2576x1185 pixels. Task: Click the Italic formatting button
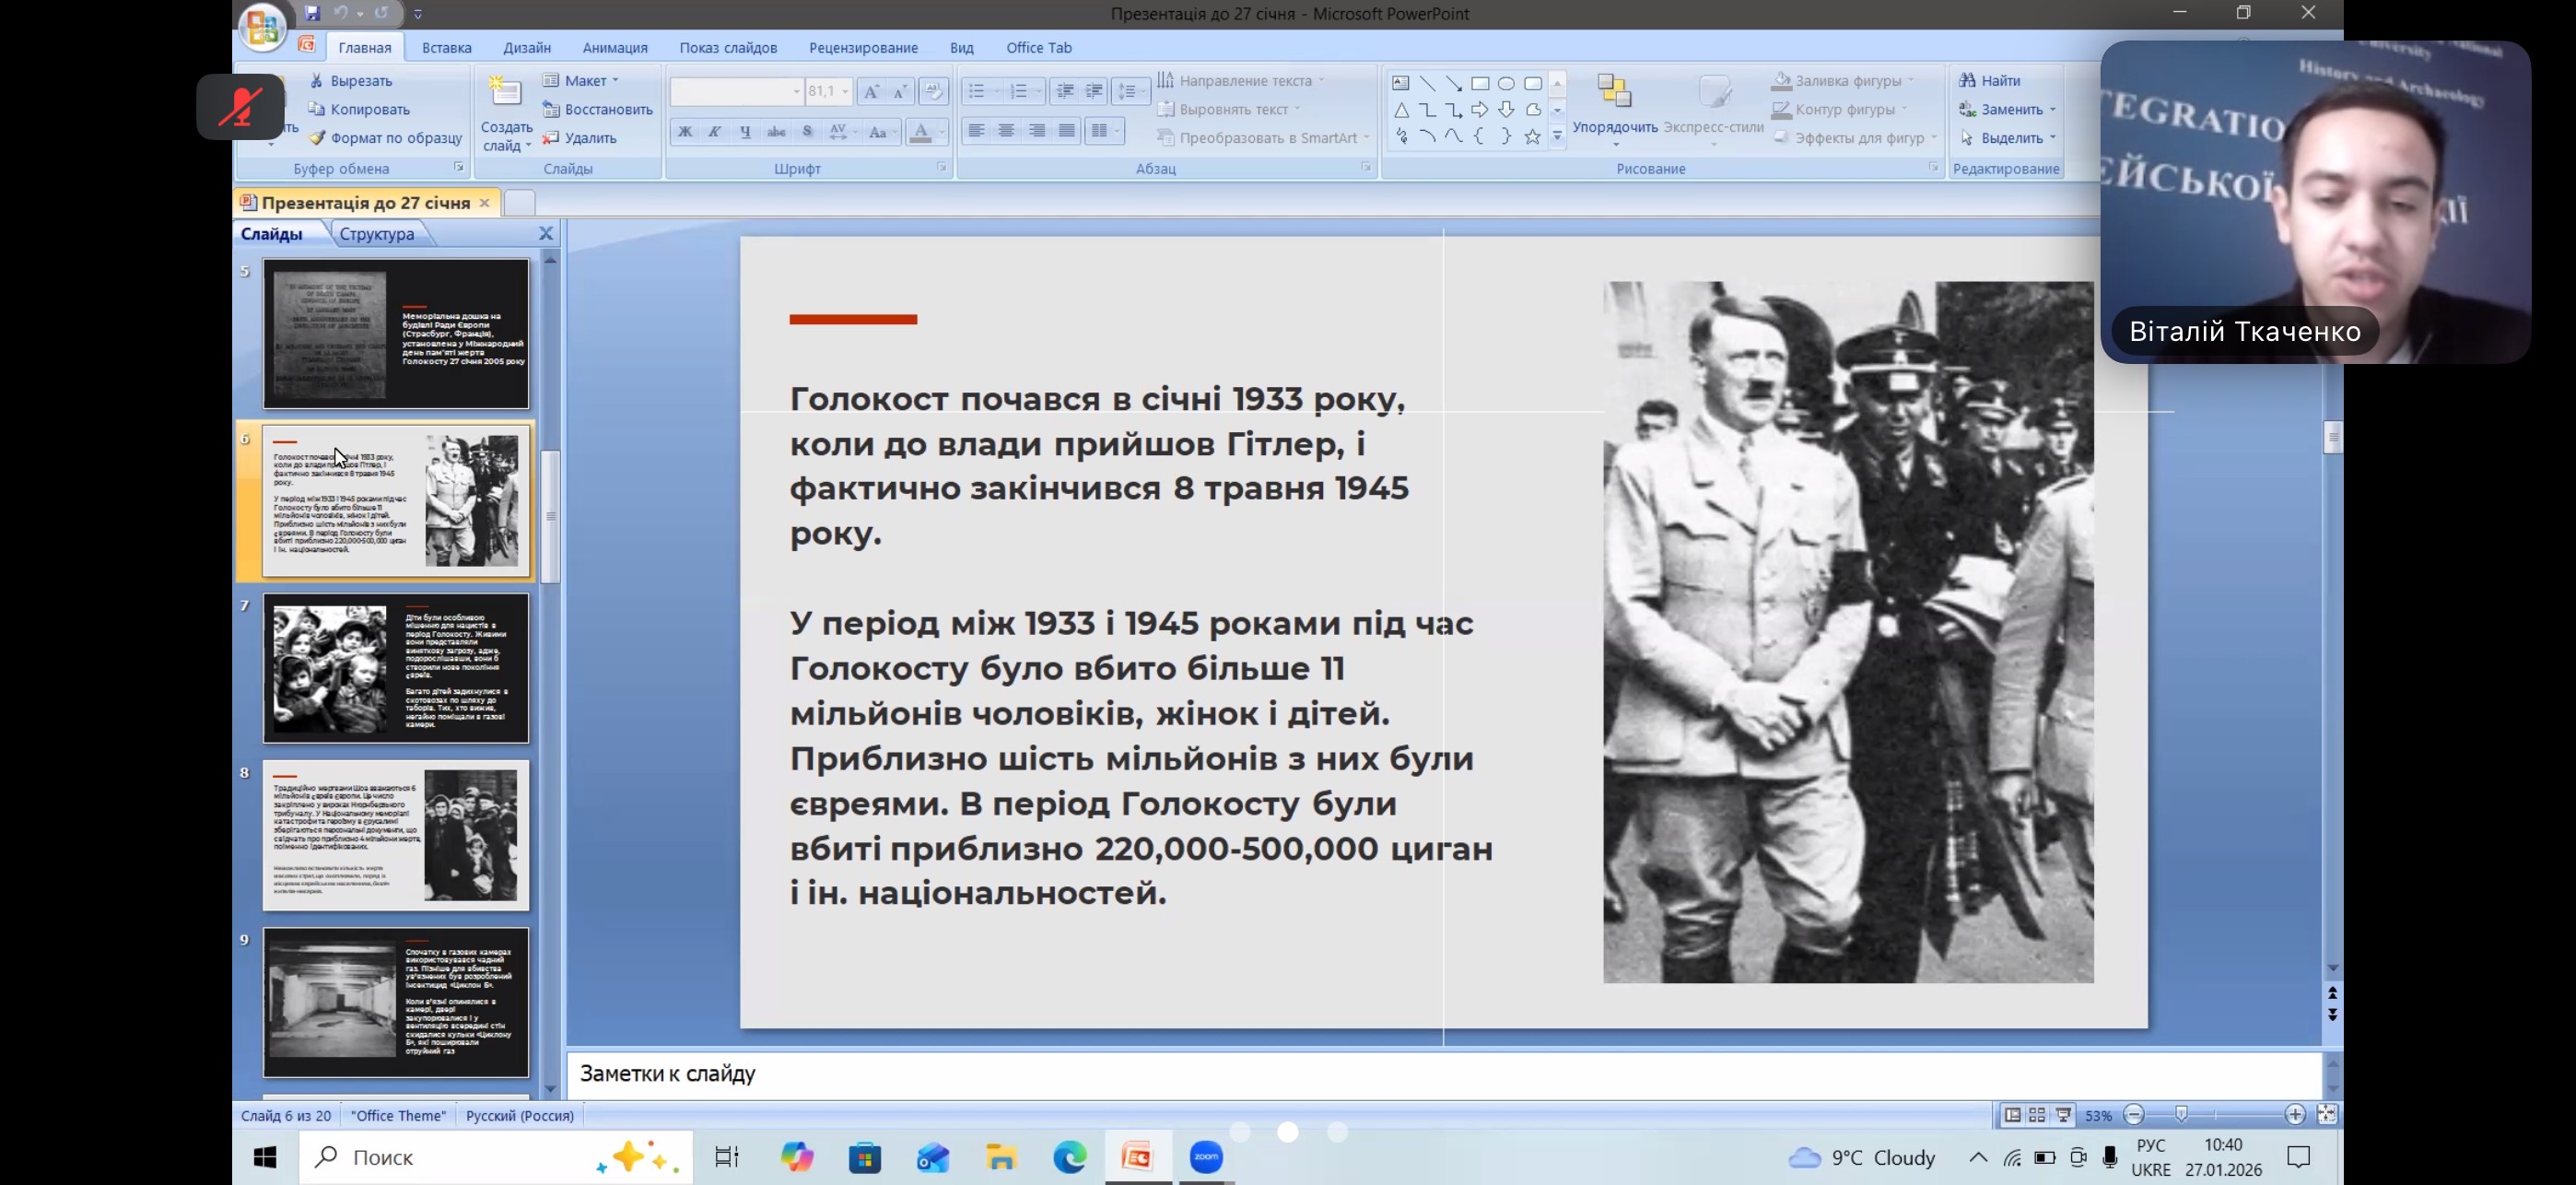pos(715,132)
